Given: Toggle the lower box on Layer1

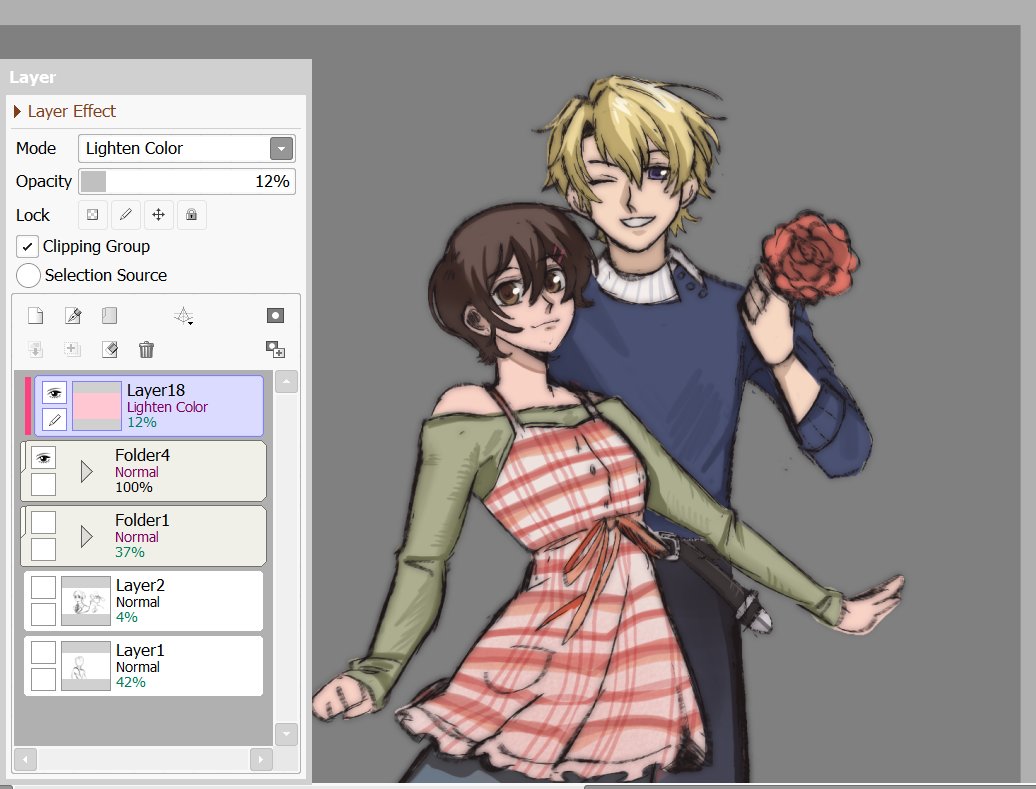Looking at the screenshot, I should [x=44, y=679].
